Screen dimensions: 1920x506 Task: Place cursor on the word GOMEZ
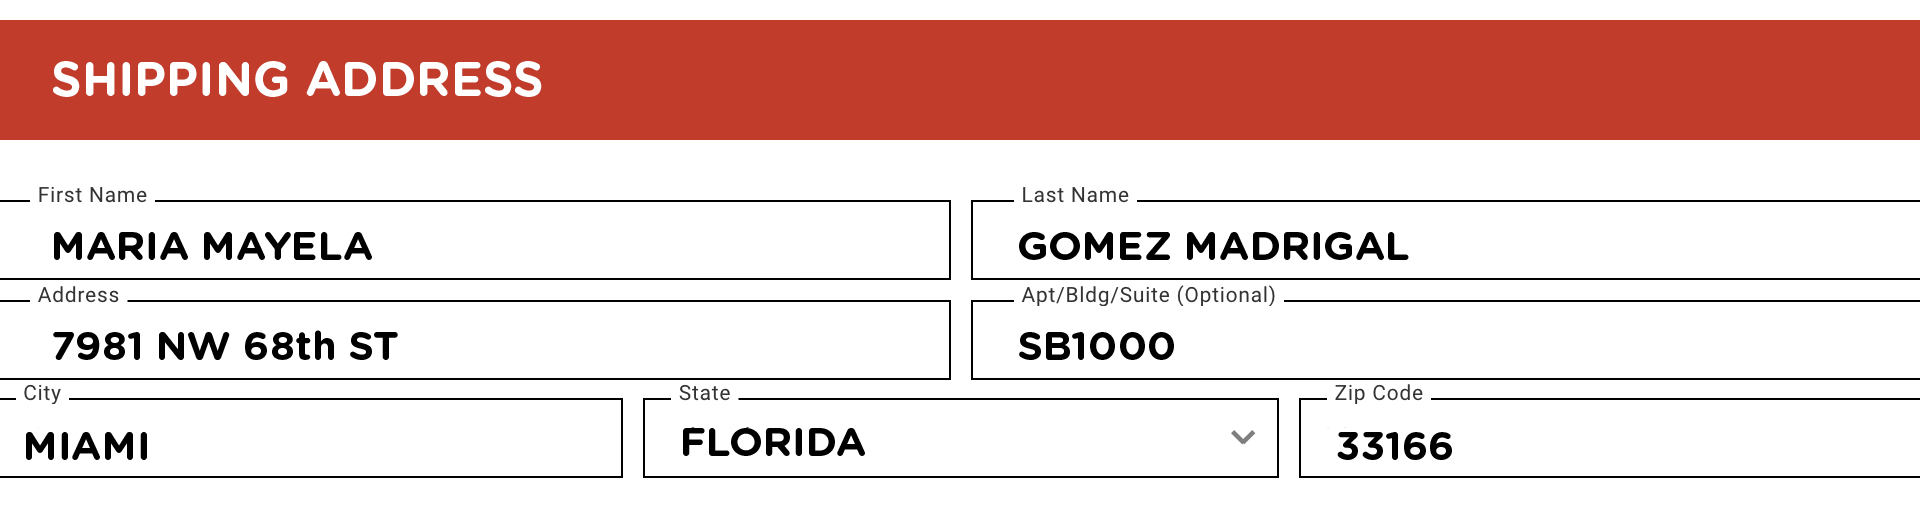pyautogui.click(x=1094, y=246)
